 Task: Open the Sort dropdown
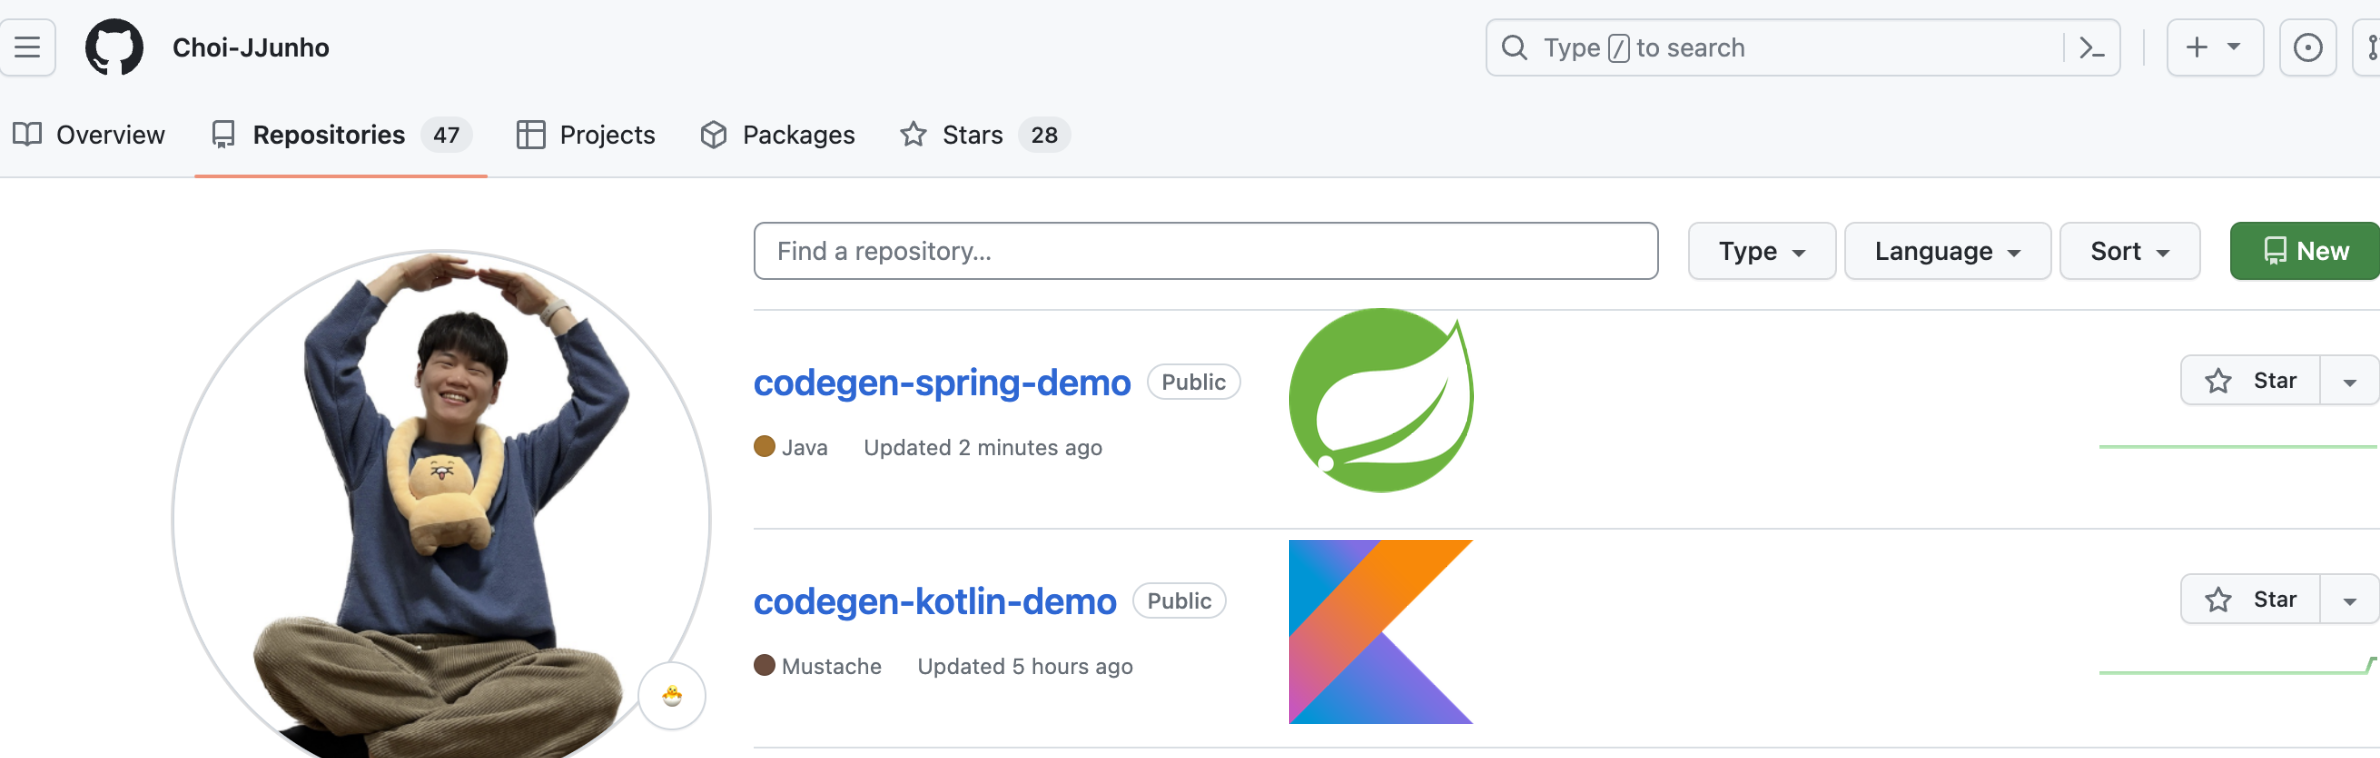2129,251
